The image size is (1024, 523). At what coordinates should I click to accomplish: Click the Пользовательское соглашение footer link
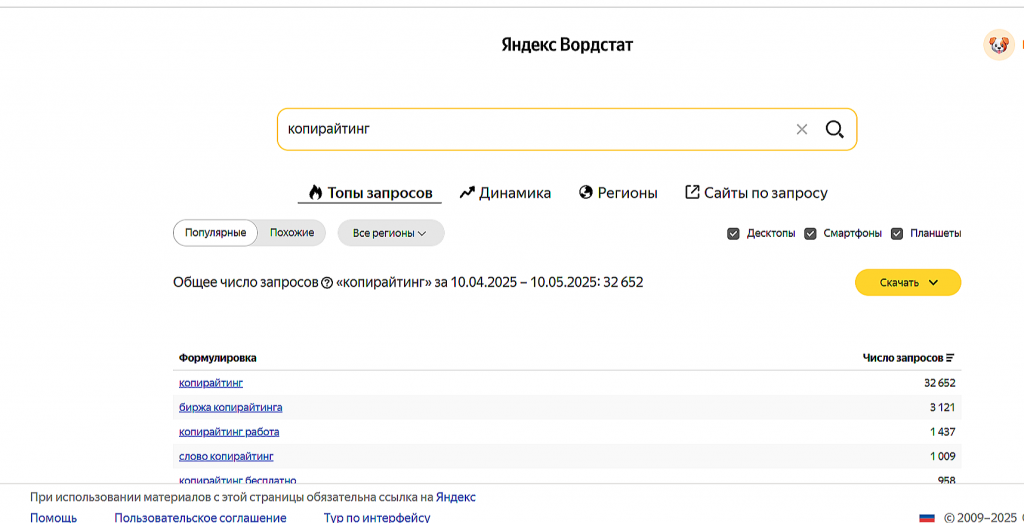[x=200, y=517]
